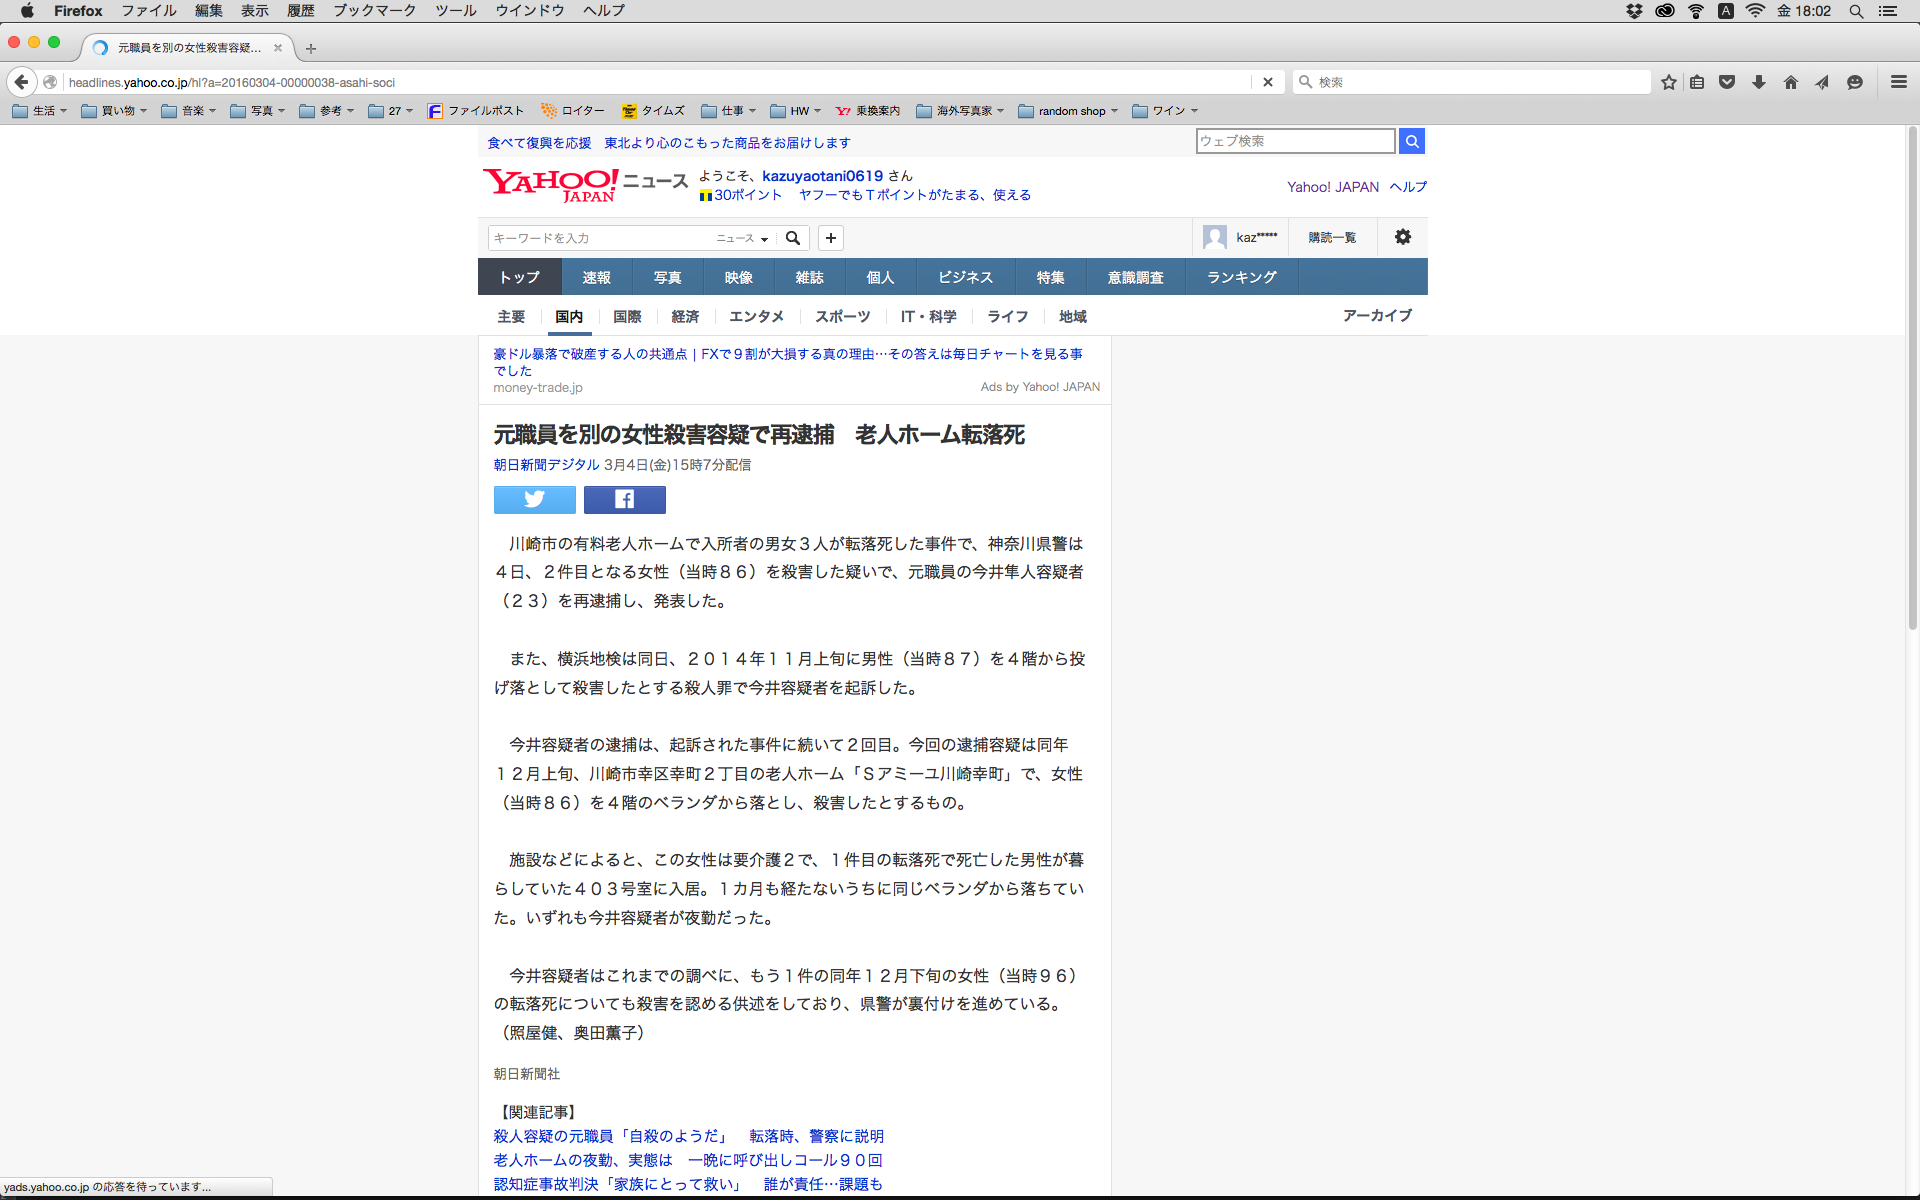Open Yahoo News settings gear
This screenshot has width=1920, height=1200.
click(x=1402, y=237)
